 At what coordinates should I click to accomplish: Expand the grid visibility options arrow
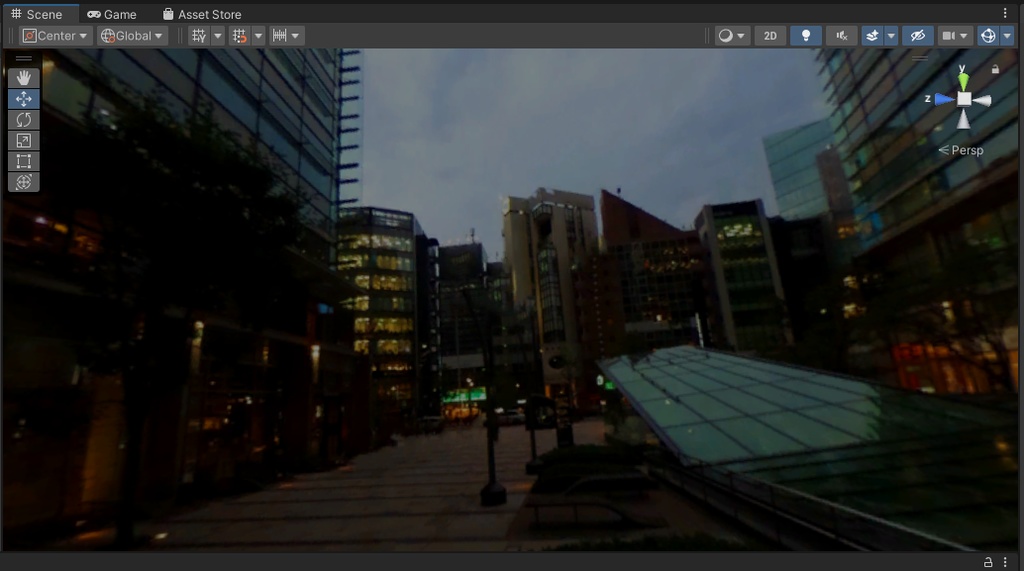pyautogui.click(x=218, y=36)
